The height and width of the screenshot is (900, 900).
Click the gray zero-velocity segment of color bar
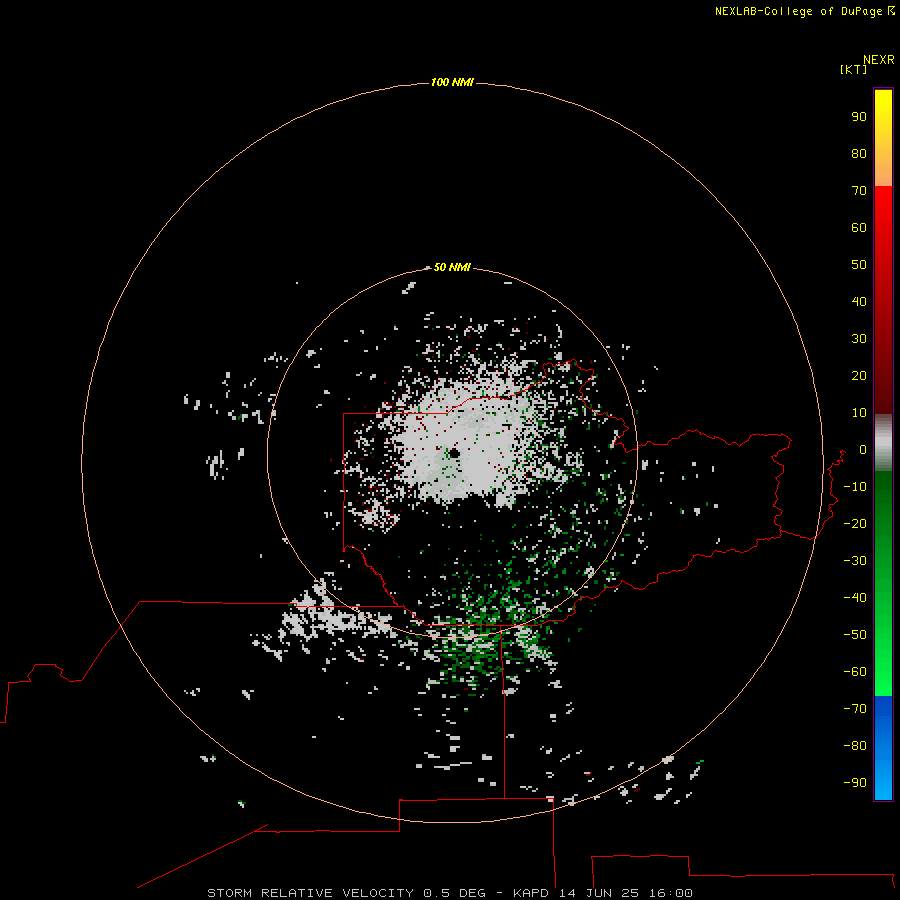(x=883, y=442)
